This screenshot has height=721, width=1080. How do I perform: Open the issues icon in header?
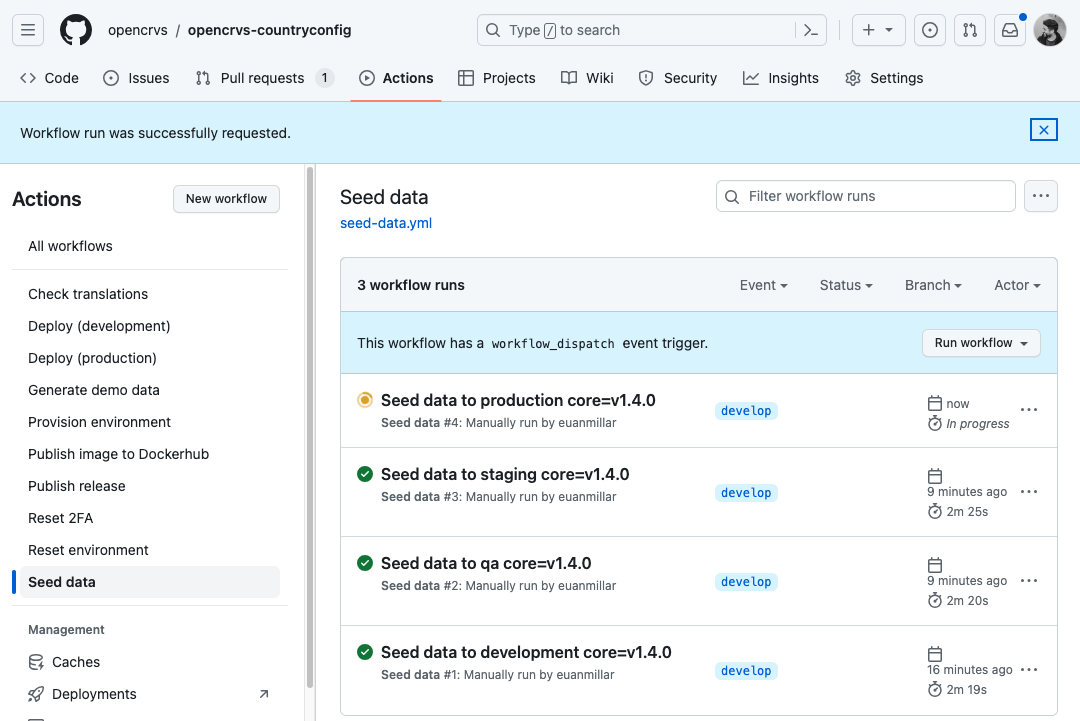pos(930,30)
